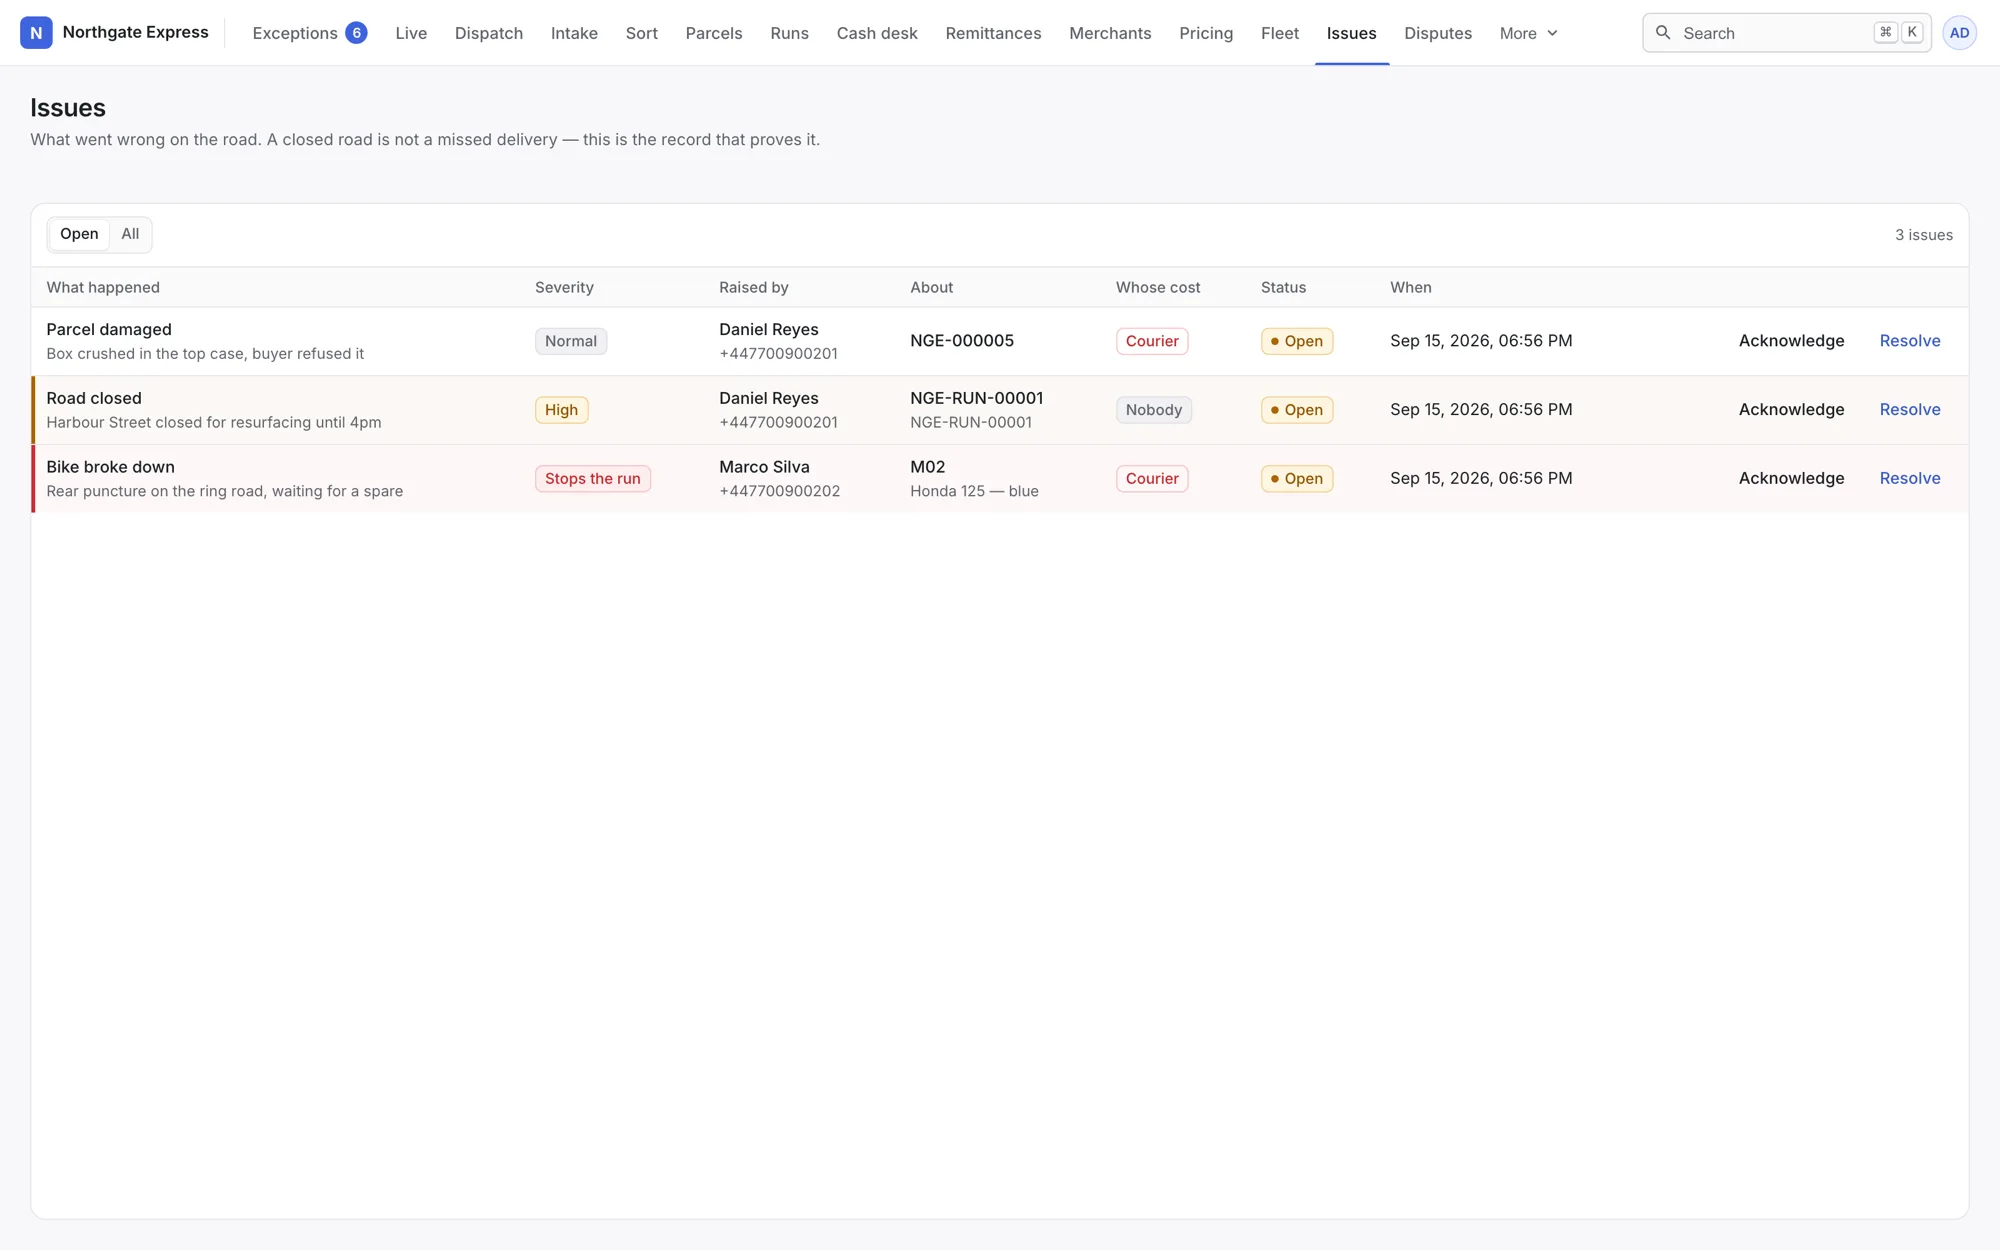This screenshot has height=1250, width=2000.
Task: Click the Raised by column header
Action: (x=754, y=288)
